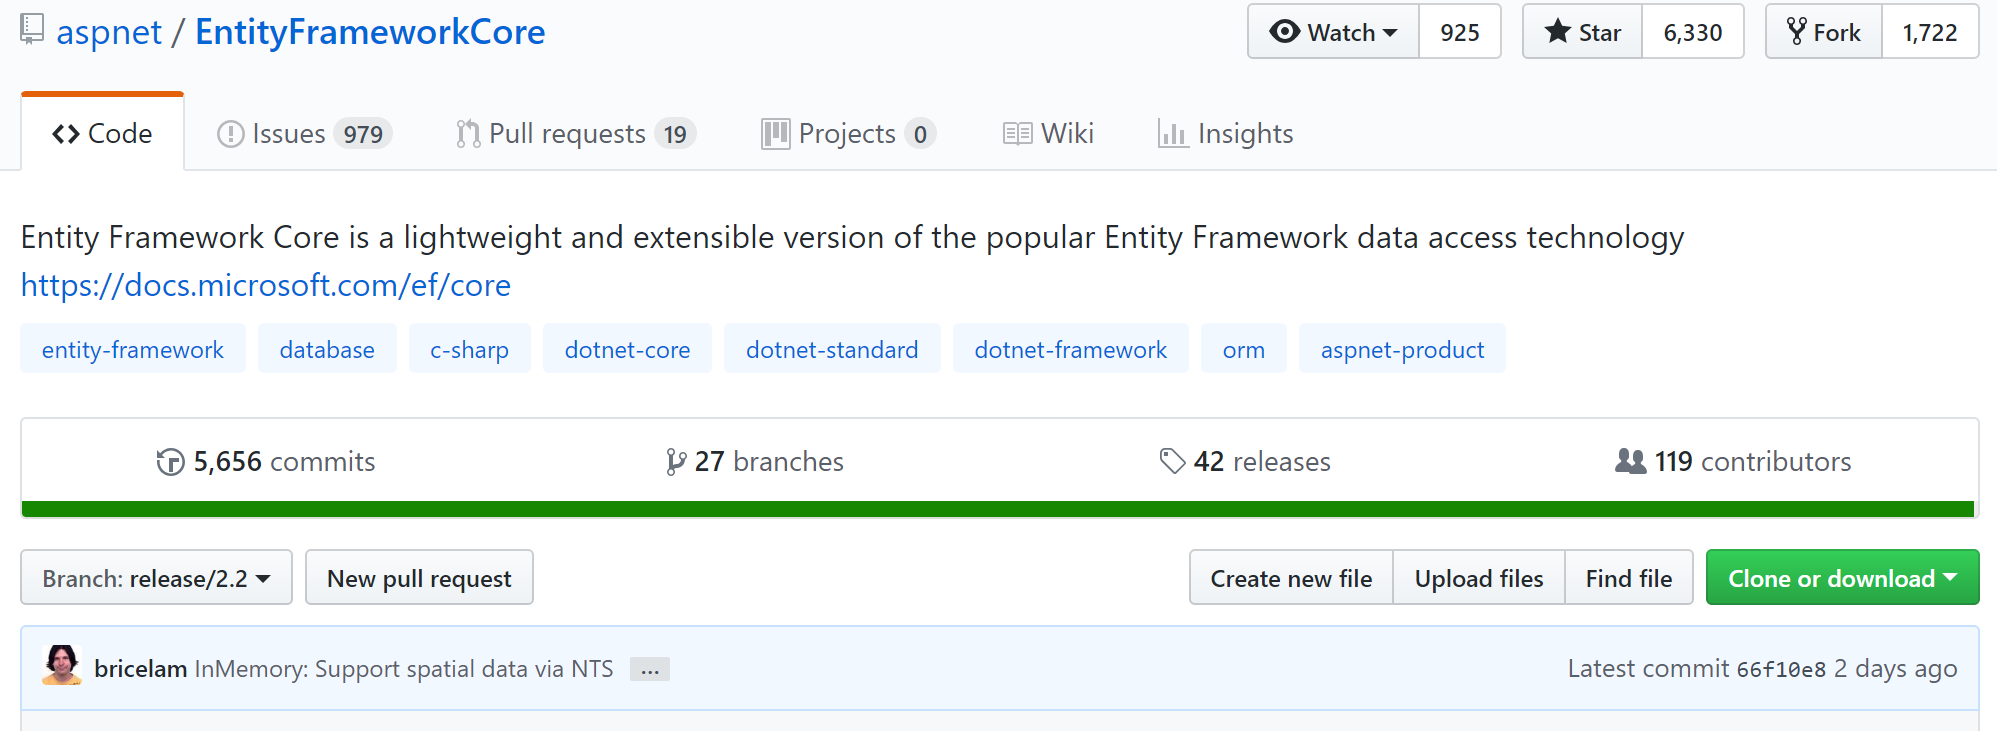This screenshot has width=1997, height=731.
Task: Click the Pull requests merge icon
Action: click(468, 134)
